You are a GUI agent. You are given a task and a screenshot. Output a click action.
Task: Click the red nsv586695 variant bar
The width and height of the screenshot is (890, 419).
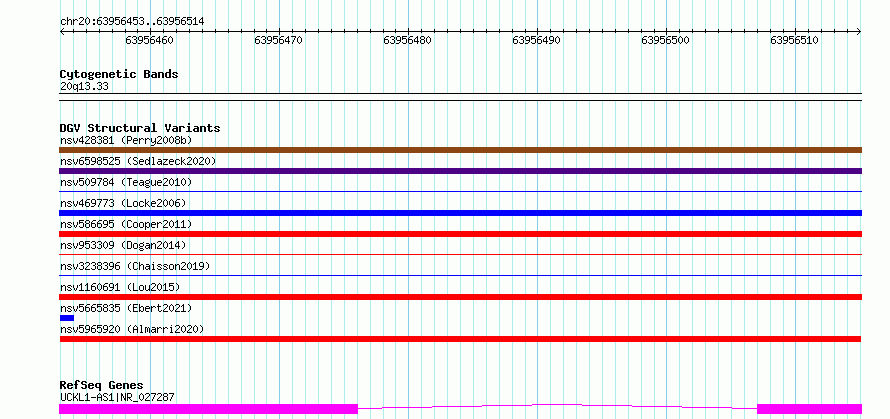point(460,234)
